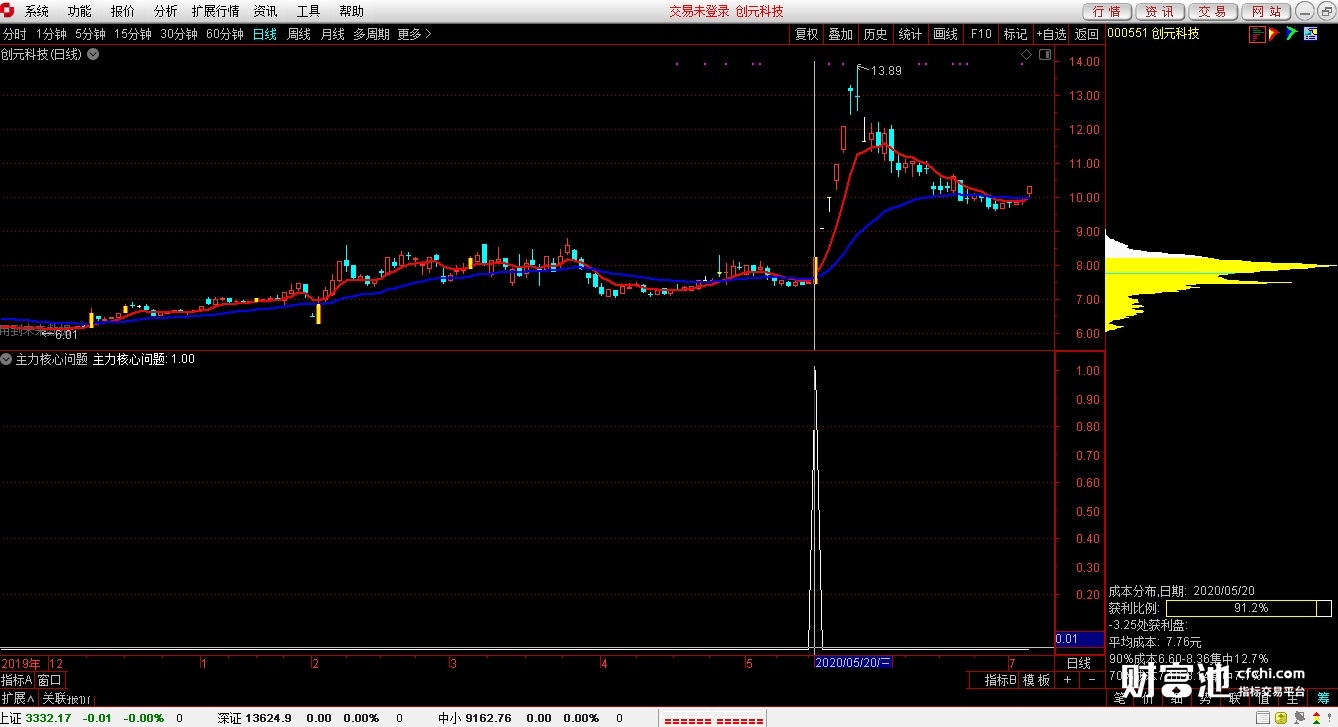Open the 扩展行情 menu
This screenshot has height=727, width=1338.
coord(216,11)
